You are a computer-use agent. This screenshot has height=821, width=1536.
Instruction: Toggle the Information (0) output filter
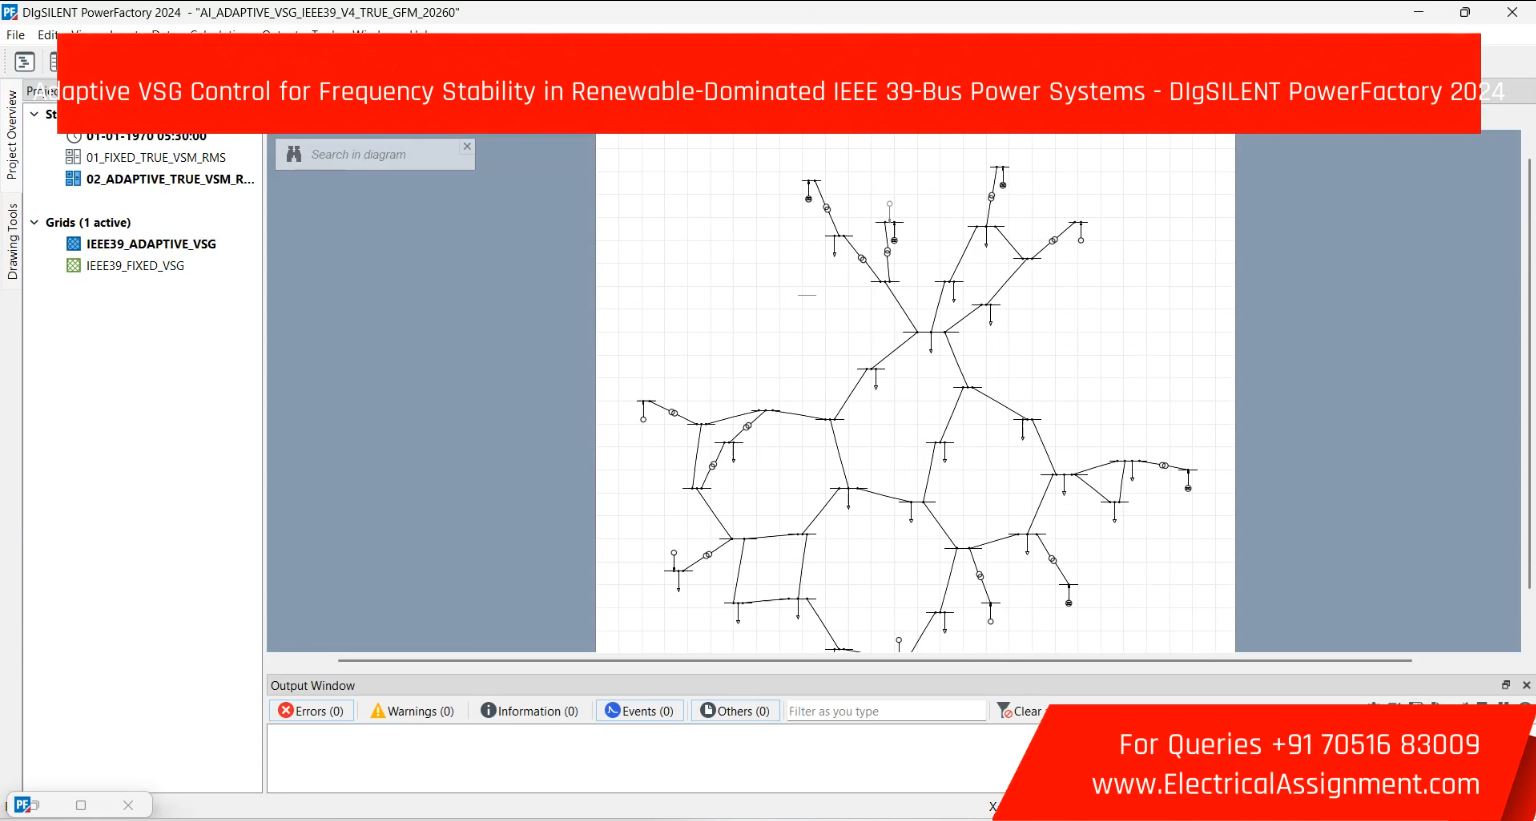pos(530,711)
